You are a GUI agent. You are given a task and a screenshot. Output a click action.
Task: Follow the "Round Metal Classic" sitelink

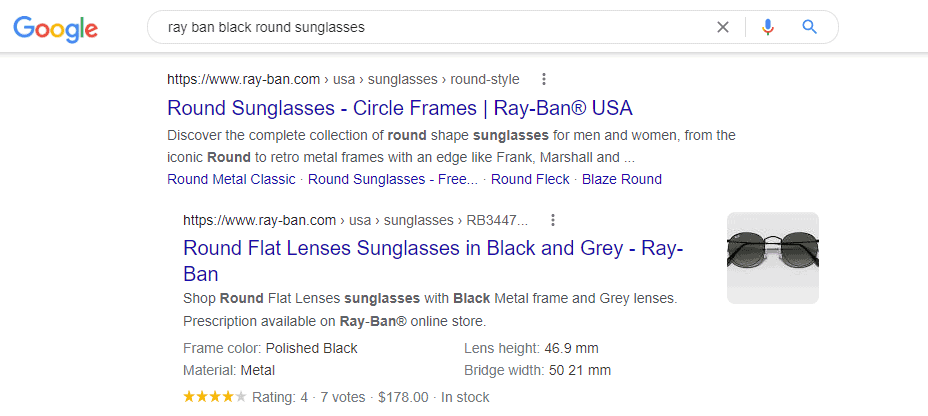(231, 179)
